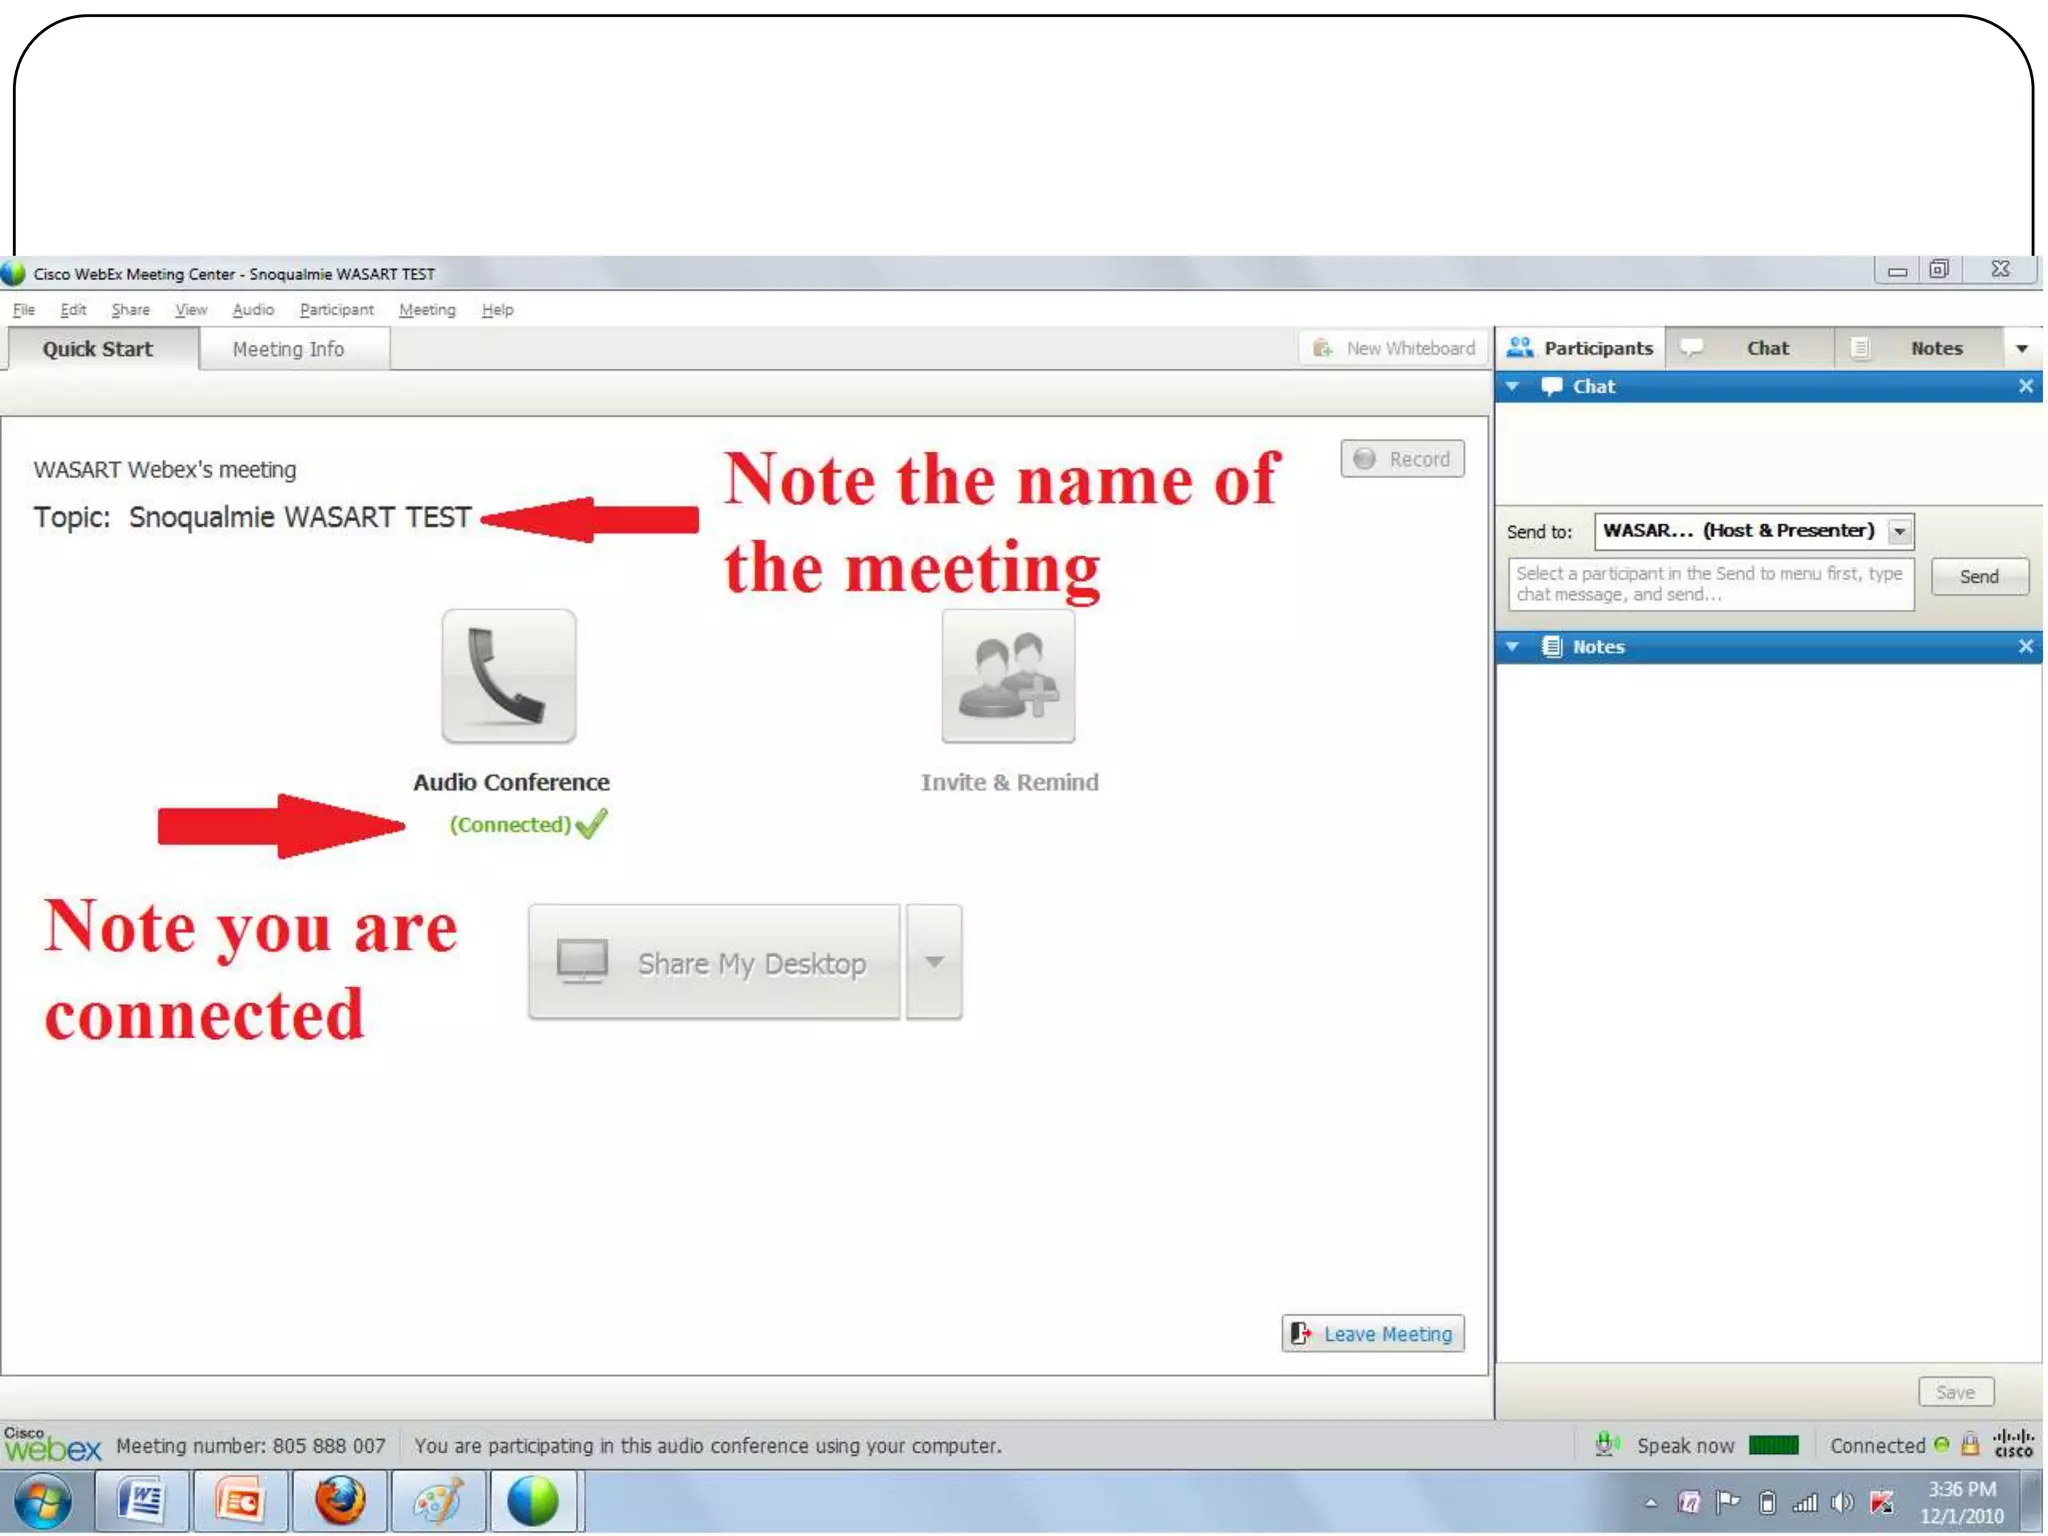
Task: Click the Leave Meeting button
Action: pyautogui.click(x=1373, y=1334)
